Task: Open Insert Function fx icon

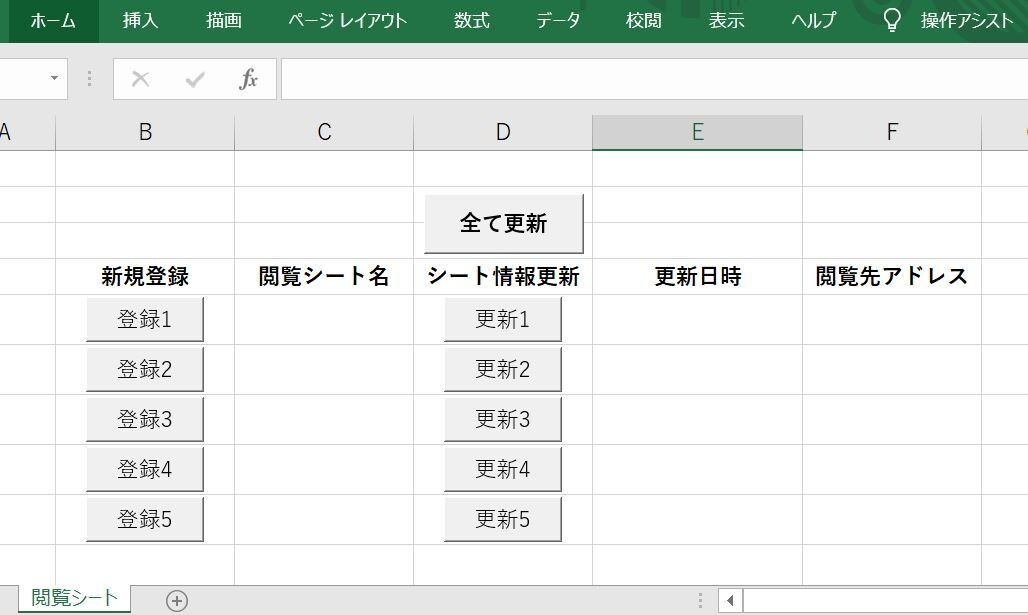Action: pos(248,79)
